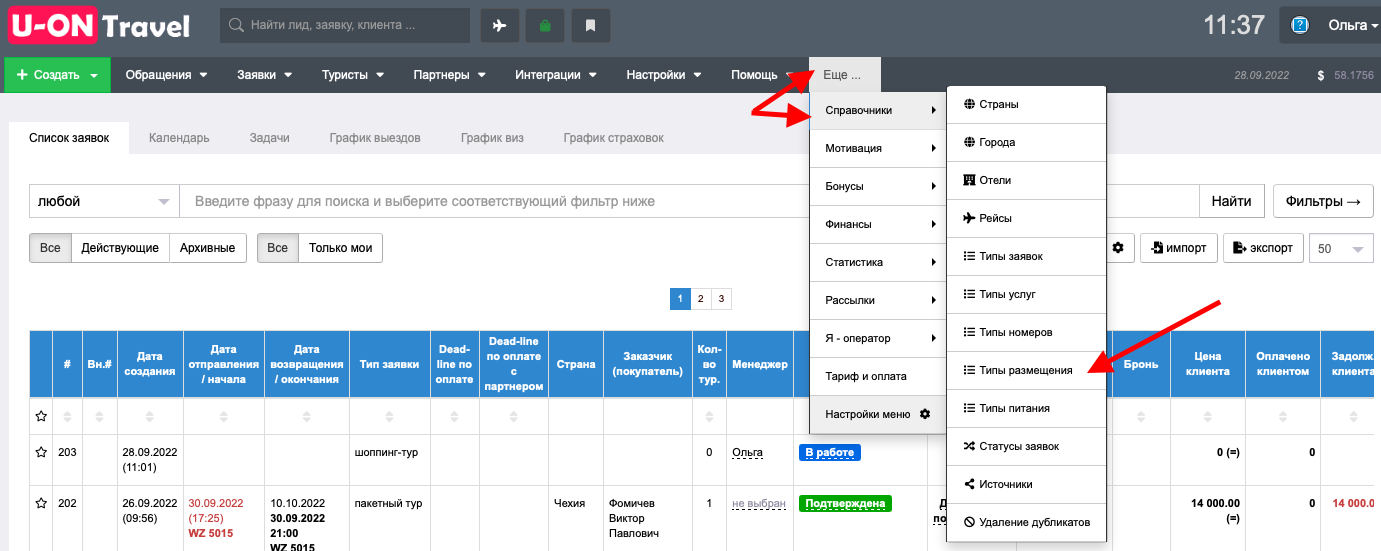The width and height of the screenshot is (1381, 551).
Task: Click the list icon beside Типы заявок
Action: point(968,256)
